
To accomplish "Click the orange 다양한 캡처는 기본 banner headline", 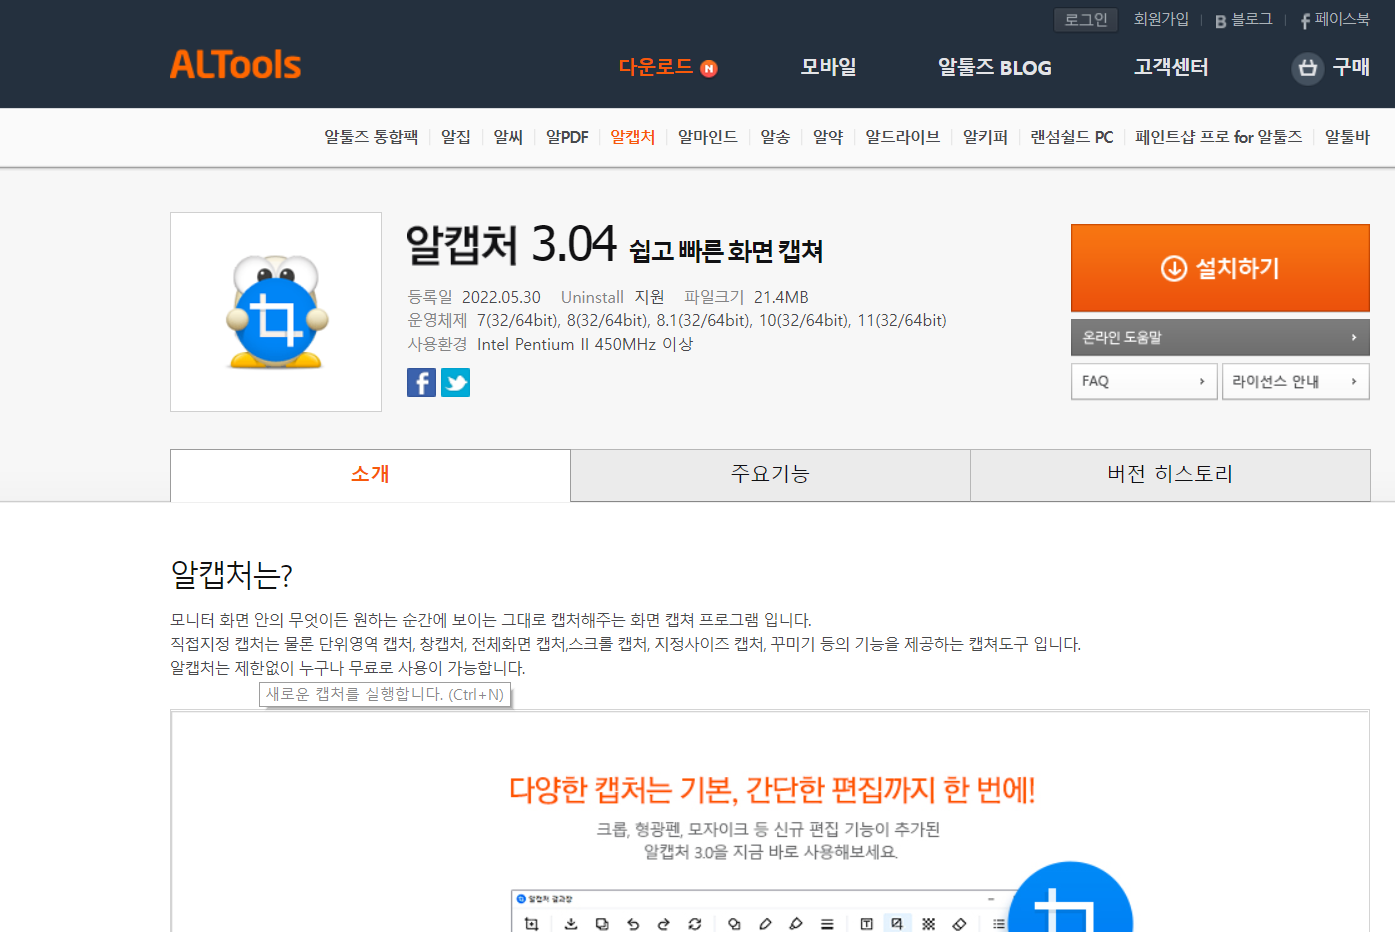I will (772, 790).
